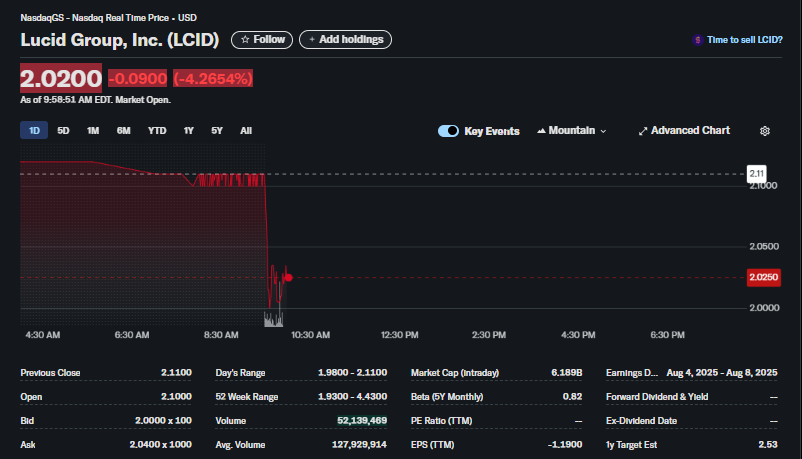Select the 6M chart range
This screenshot has height=459, width=802.
tap(123, 130)
